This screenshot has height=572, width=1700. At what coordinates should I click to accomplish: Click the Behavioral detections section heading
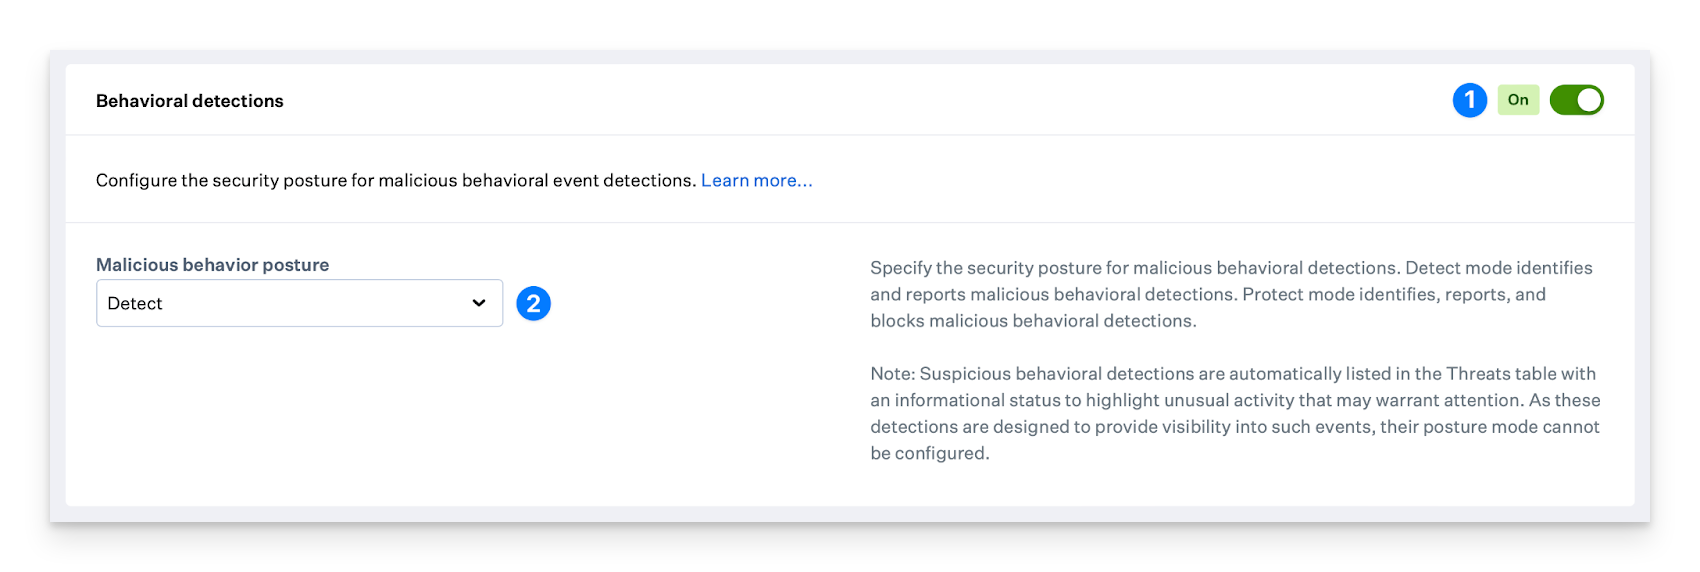(190, 101)
